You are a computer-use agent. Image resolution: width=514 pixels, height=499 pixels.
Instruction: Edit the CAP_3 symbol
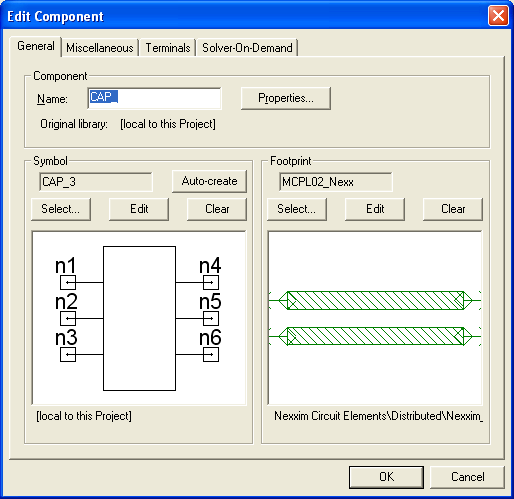tap(139, 209)
